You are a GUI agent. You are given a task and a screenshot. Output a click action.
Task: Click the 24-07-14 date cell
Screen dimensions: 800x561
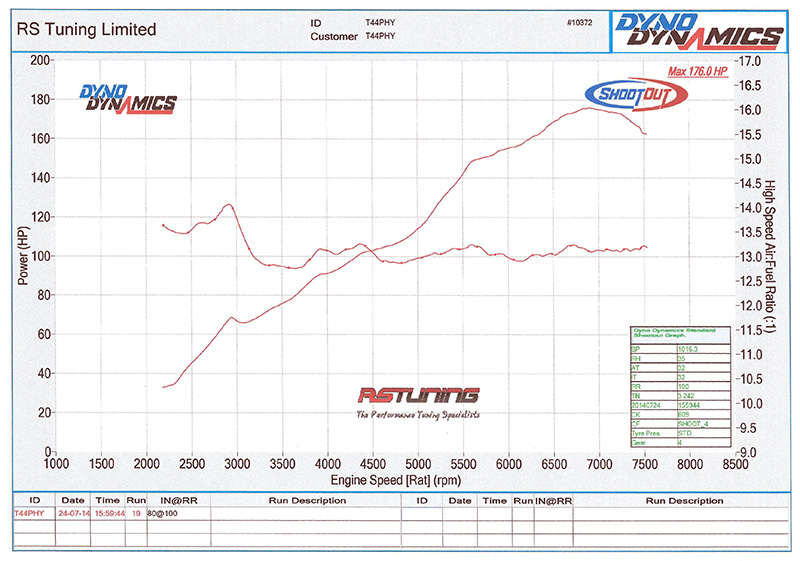coord(74,513)
